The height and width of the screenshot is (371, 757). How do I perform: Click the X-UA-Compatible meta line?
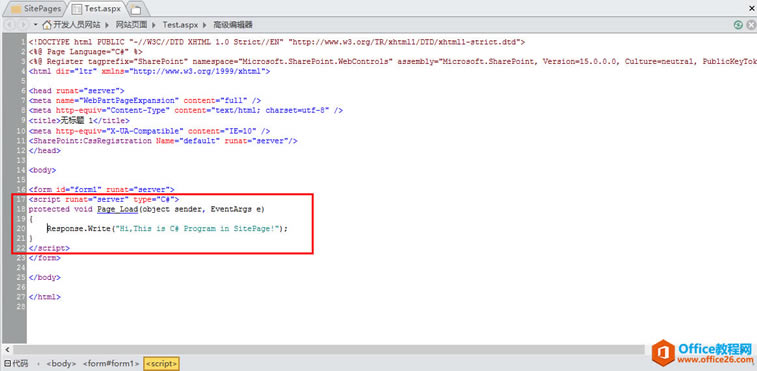[x=149, y=131]
